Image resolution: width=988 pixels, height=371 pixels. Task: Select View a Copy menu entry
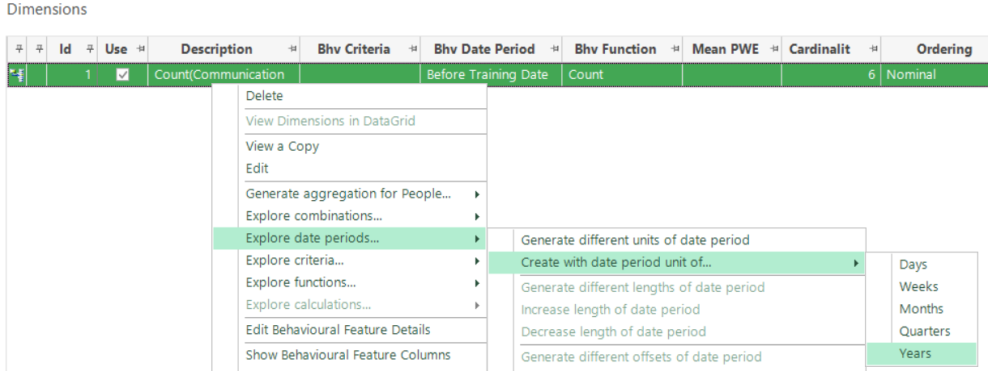(x=350, y=146)
